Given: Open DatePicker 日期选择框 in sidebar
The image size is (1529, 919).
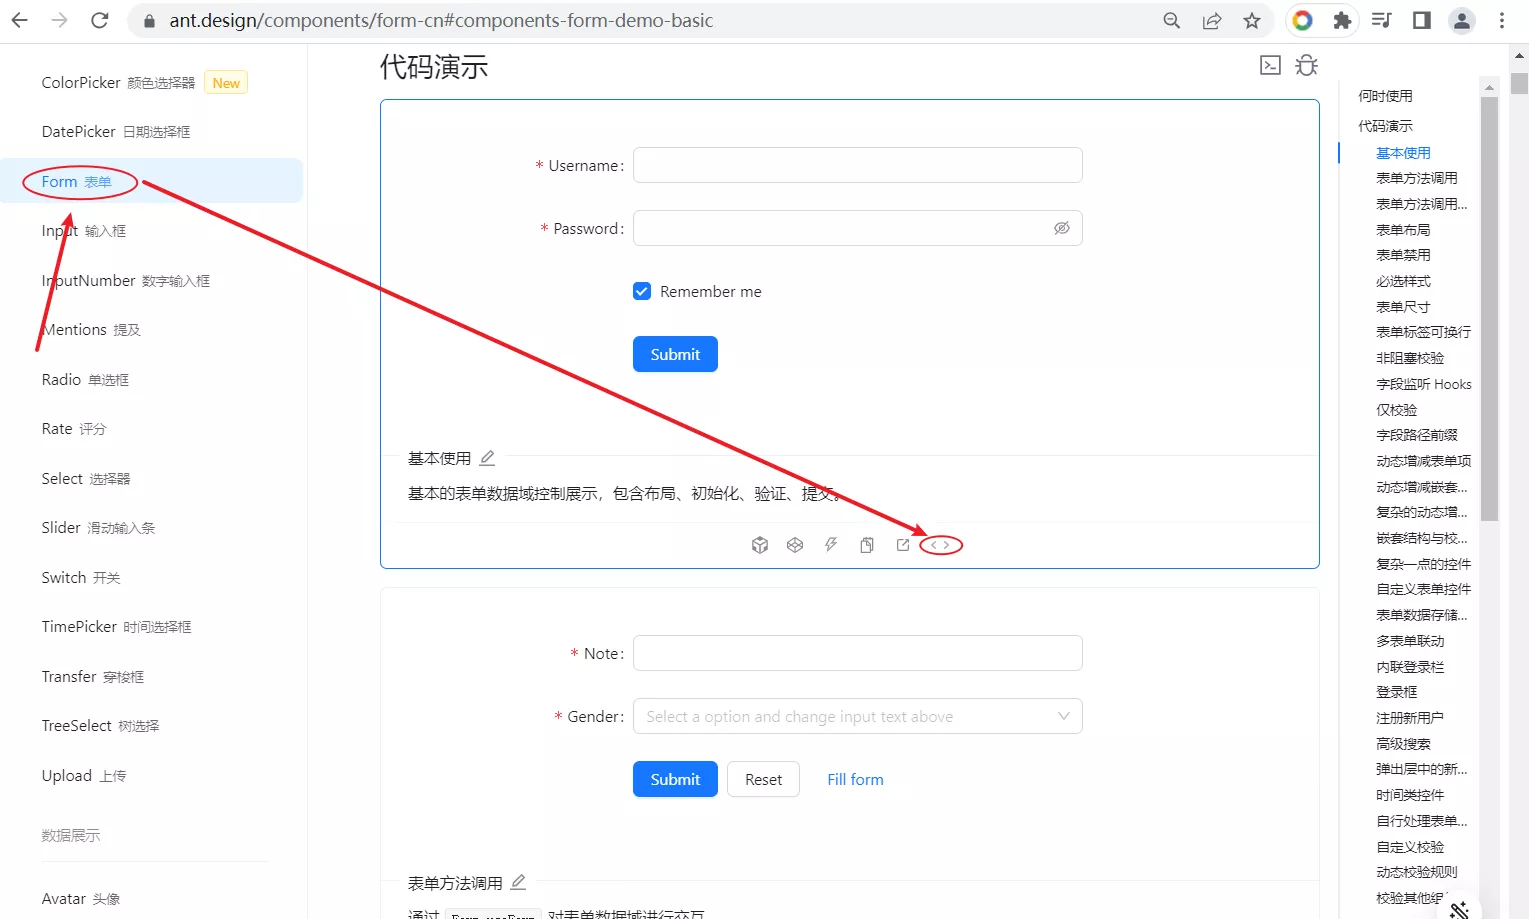Looking at the screenshot, I should [x=116, y=132].
